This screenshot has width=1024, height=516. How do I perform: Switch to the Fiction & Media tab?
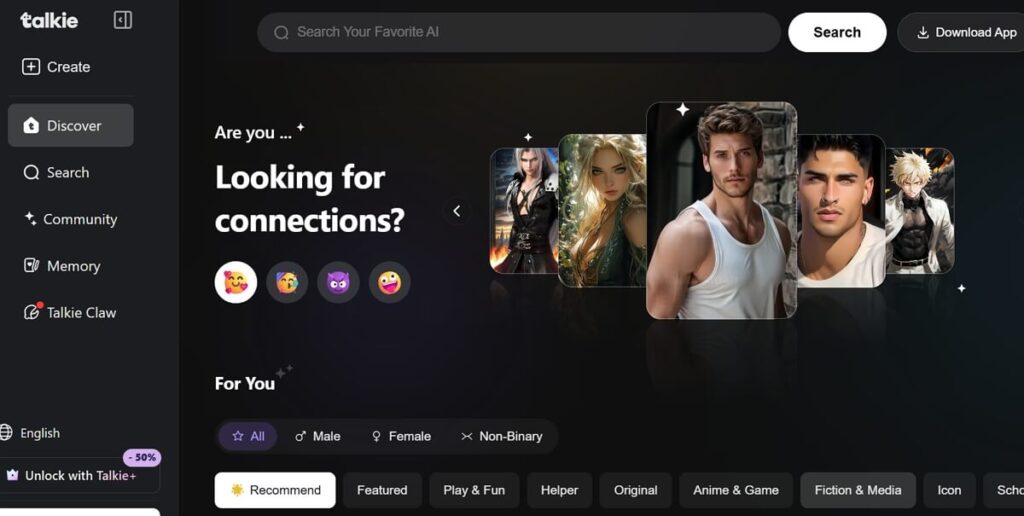[858, 491]
